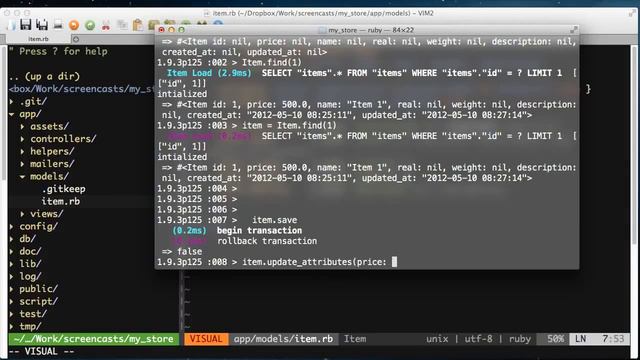Expand the mailers folder arrow
The width and height of the screenshot is (640, 360).
22,164
